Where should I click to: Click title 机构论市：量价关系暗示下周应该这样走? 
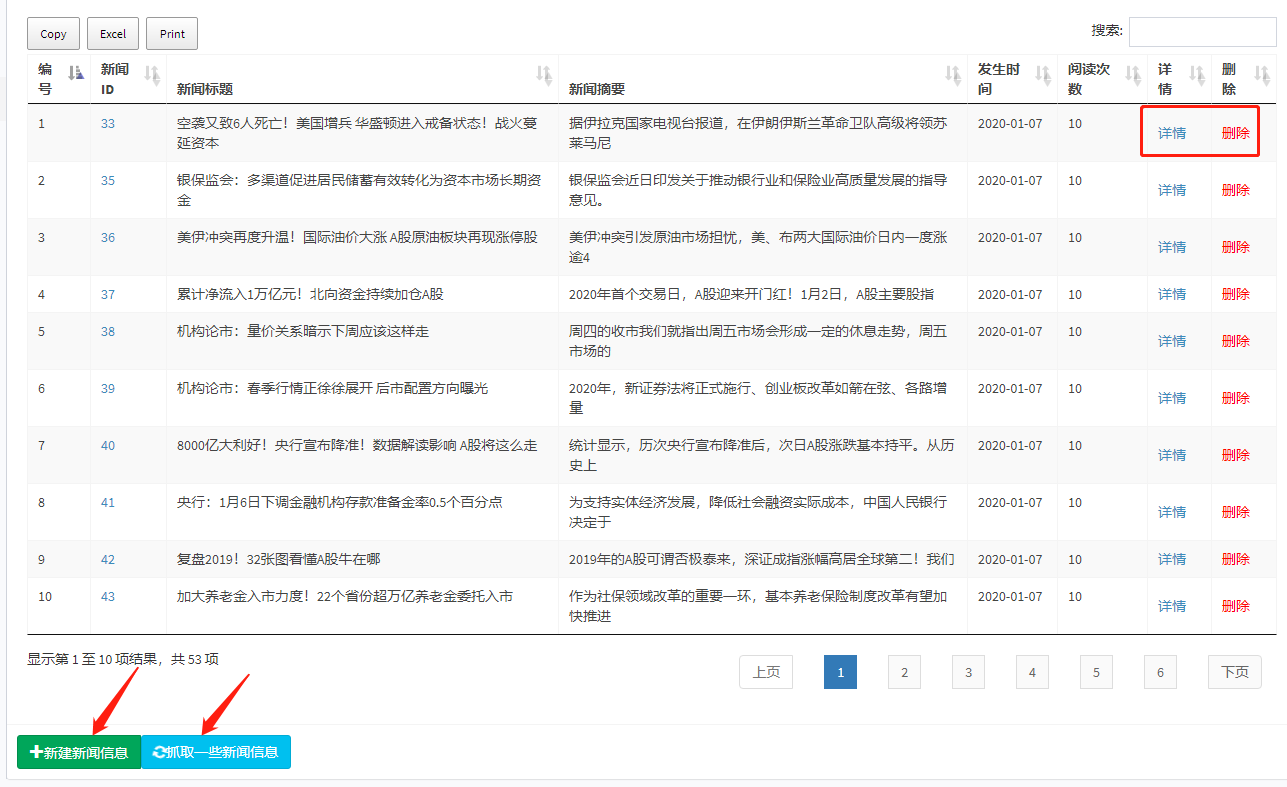[303, 331]
